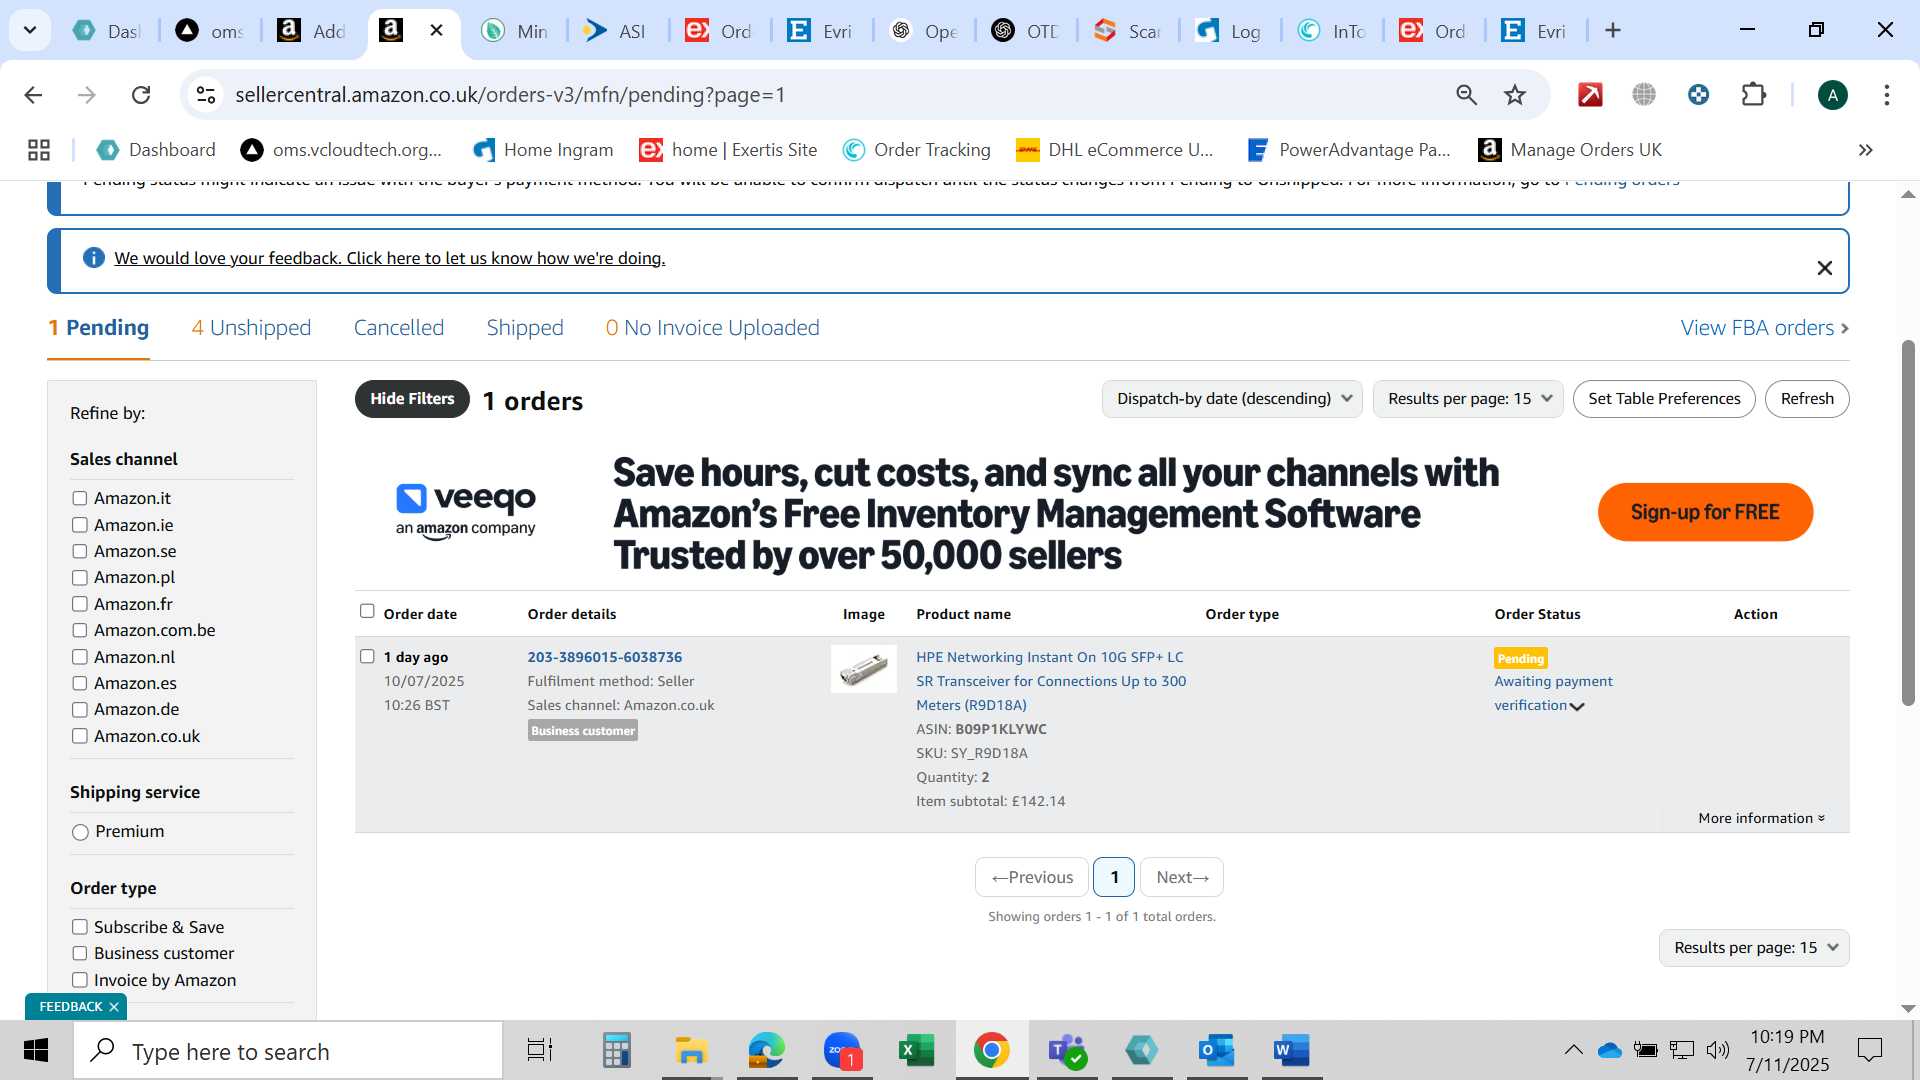This screenshot has height=1080, width=1920.
Task: Open Excel from the taskbar
Action: (916, 1051)
